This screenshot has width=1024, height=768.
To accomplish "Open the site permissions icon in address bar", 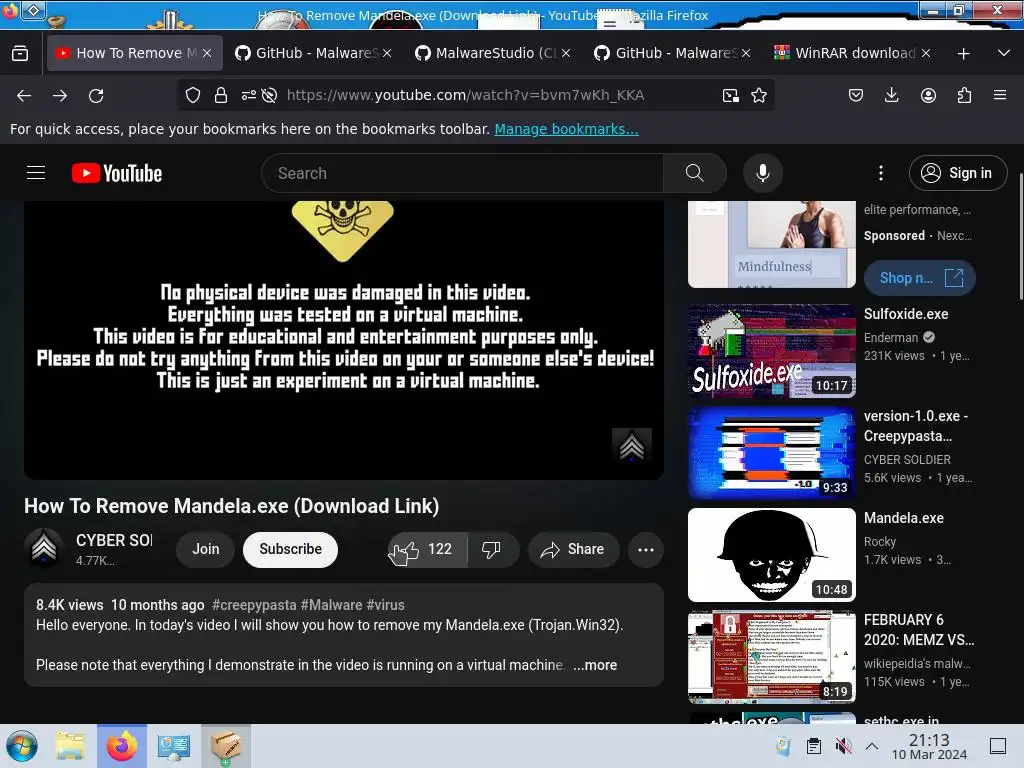I will (248, 95).
